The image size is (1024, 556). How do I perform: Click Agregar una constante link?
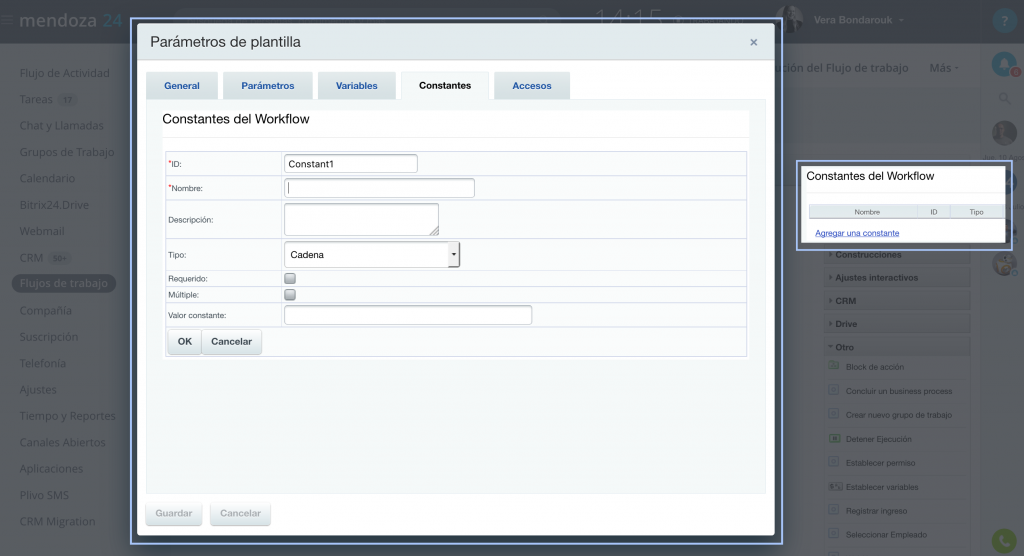tap(857, 233)
